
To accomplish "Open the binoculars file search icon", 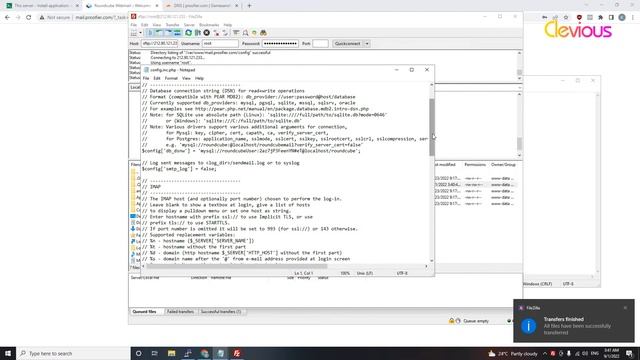I will 264,33.
